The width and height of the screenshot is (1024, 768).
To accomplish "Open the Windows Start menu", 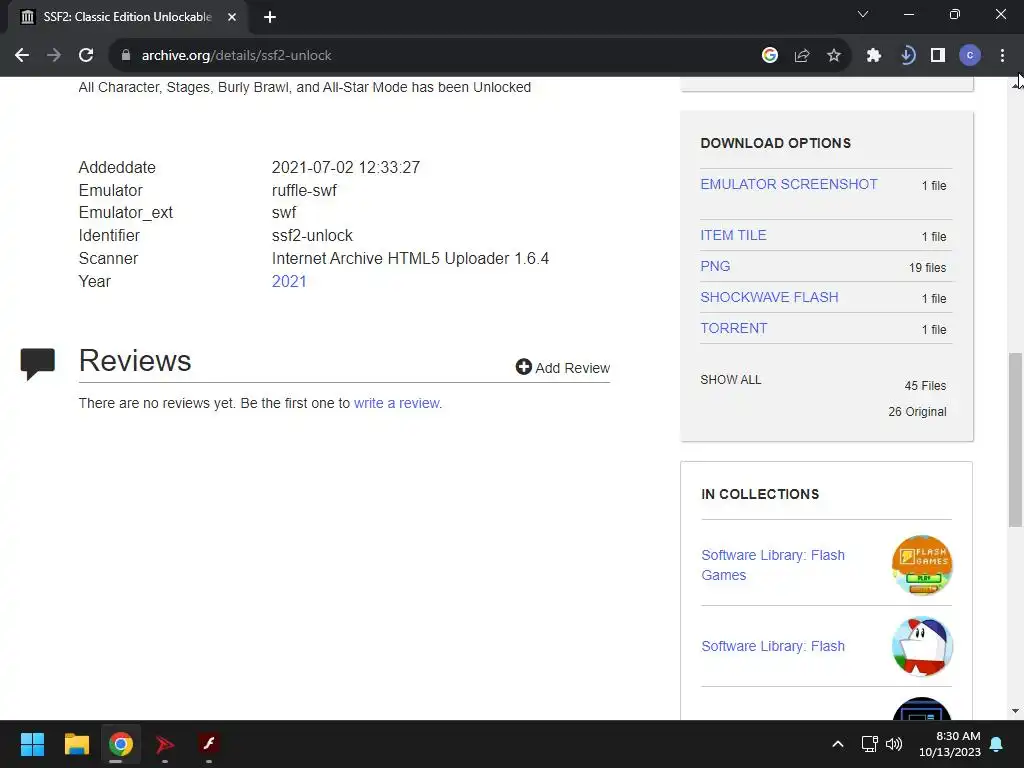I will 32,744.
